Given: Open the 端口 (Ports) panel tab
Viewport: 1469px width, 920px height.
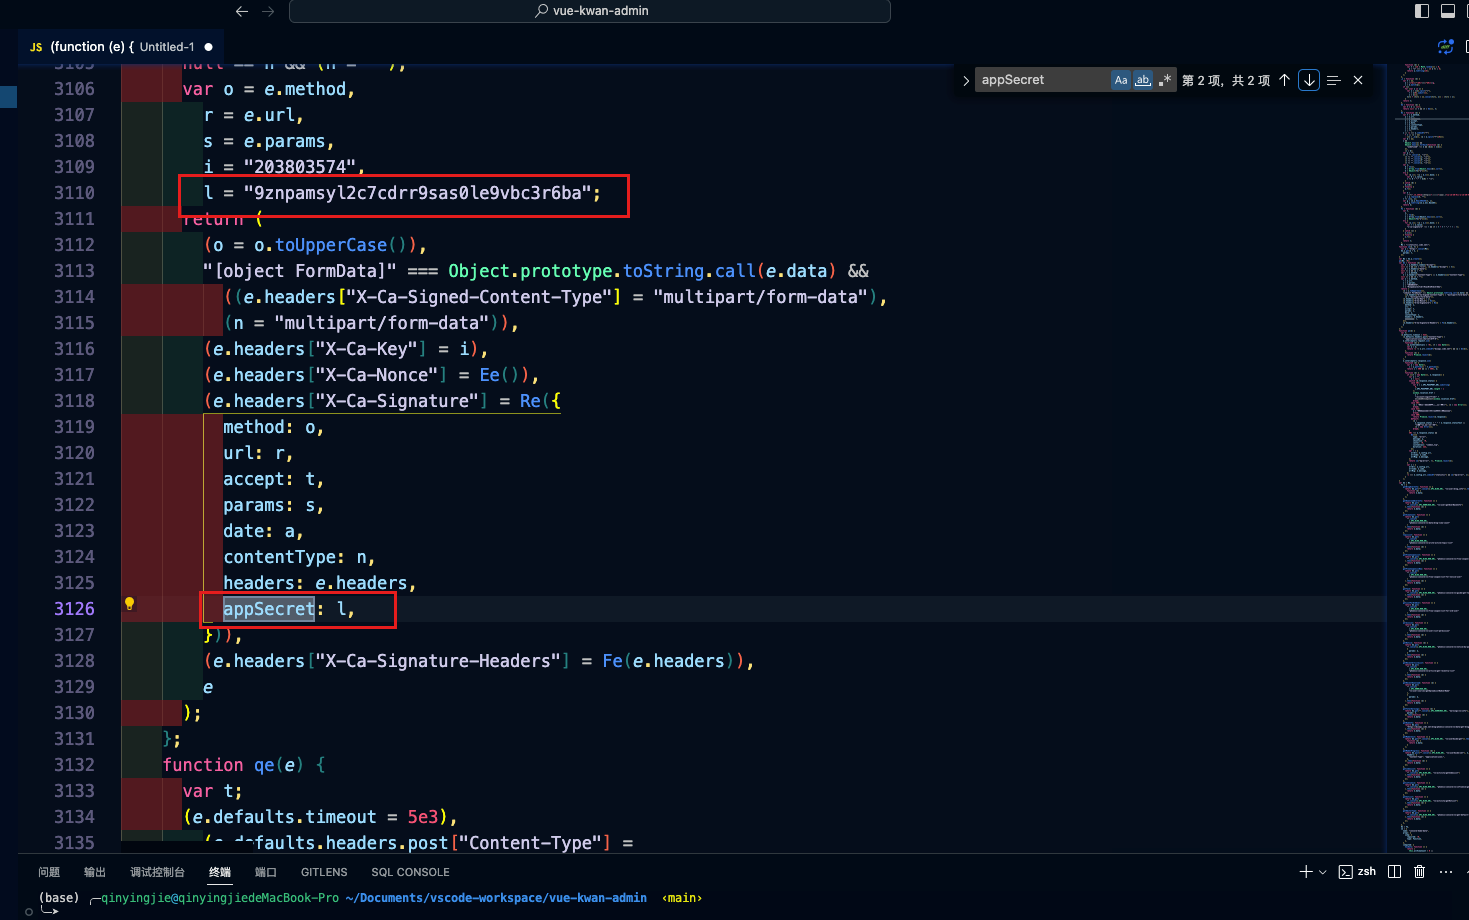Looking at the screenshot, I should pyautogui.click(x=266, y=872).
